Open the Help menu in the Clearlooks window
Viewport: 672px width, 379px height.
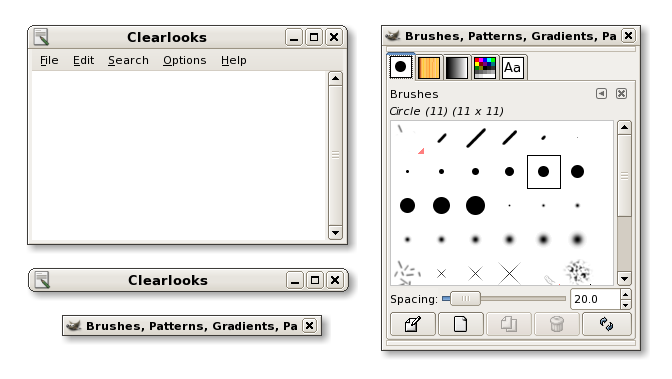pos(234,60)
